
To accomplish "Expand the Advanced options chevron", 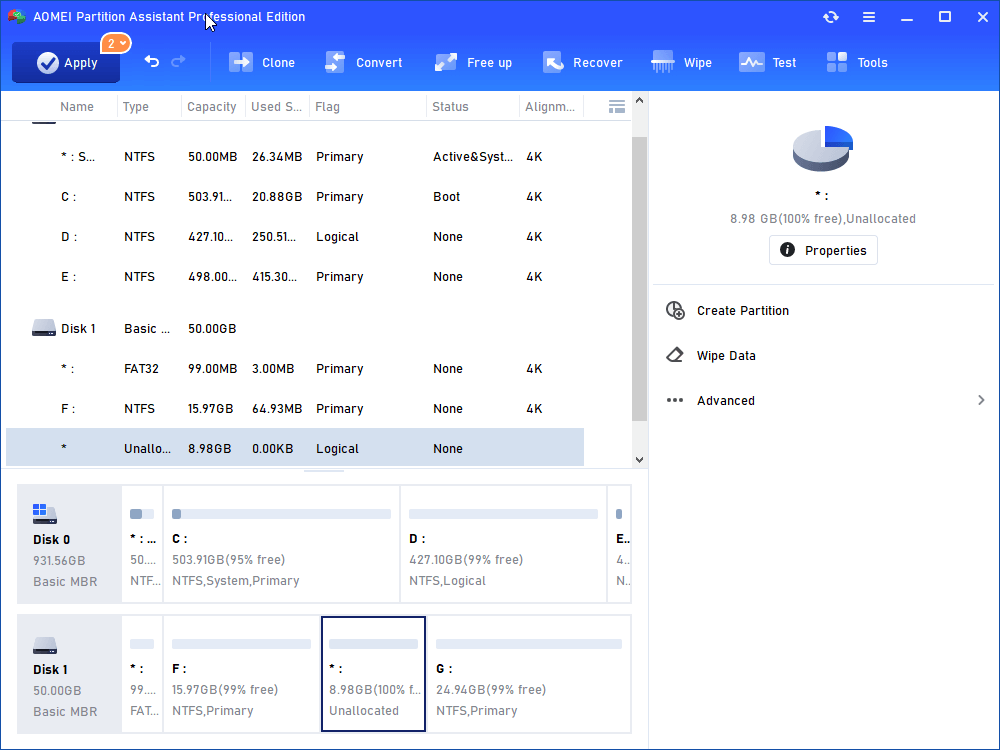I will click(x=981, y=401).
